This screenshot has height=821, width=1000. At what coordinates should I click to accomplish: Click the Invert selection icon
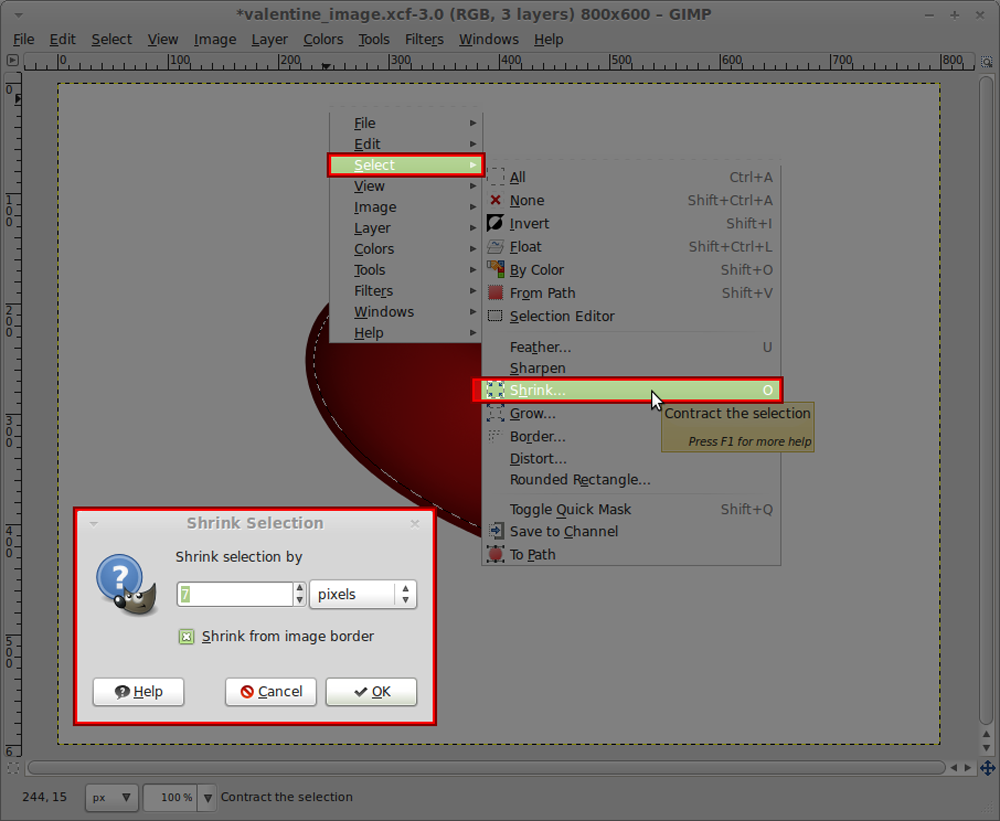click(495, 223)
